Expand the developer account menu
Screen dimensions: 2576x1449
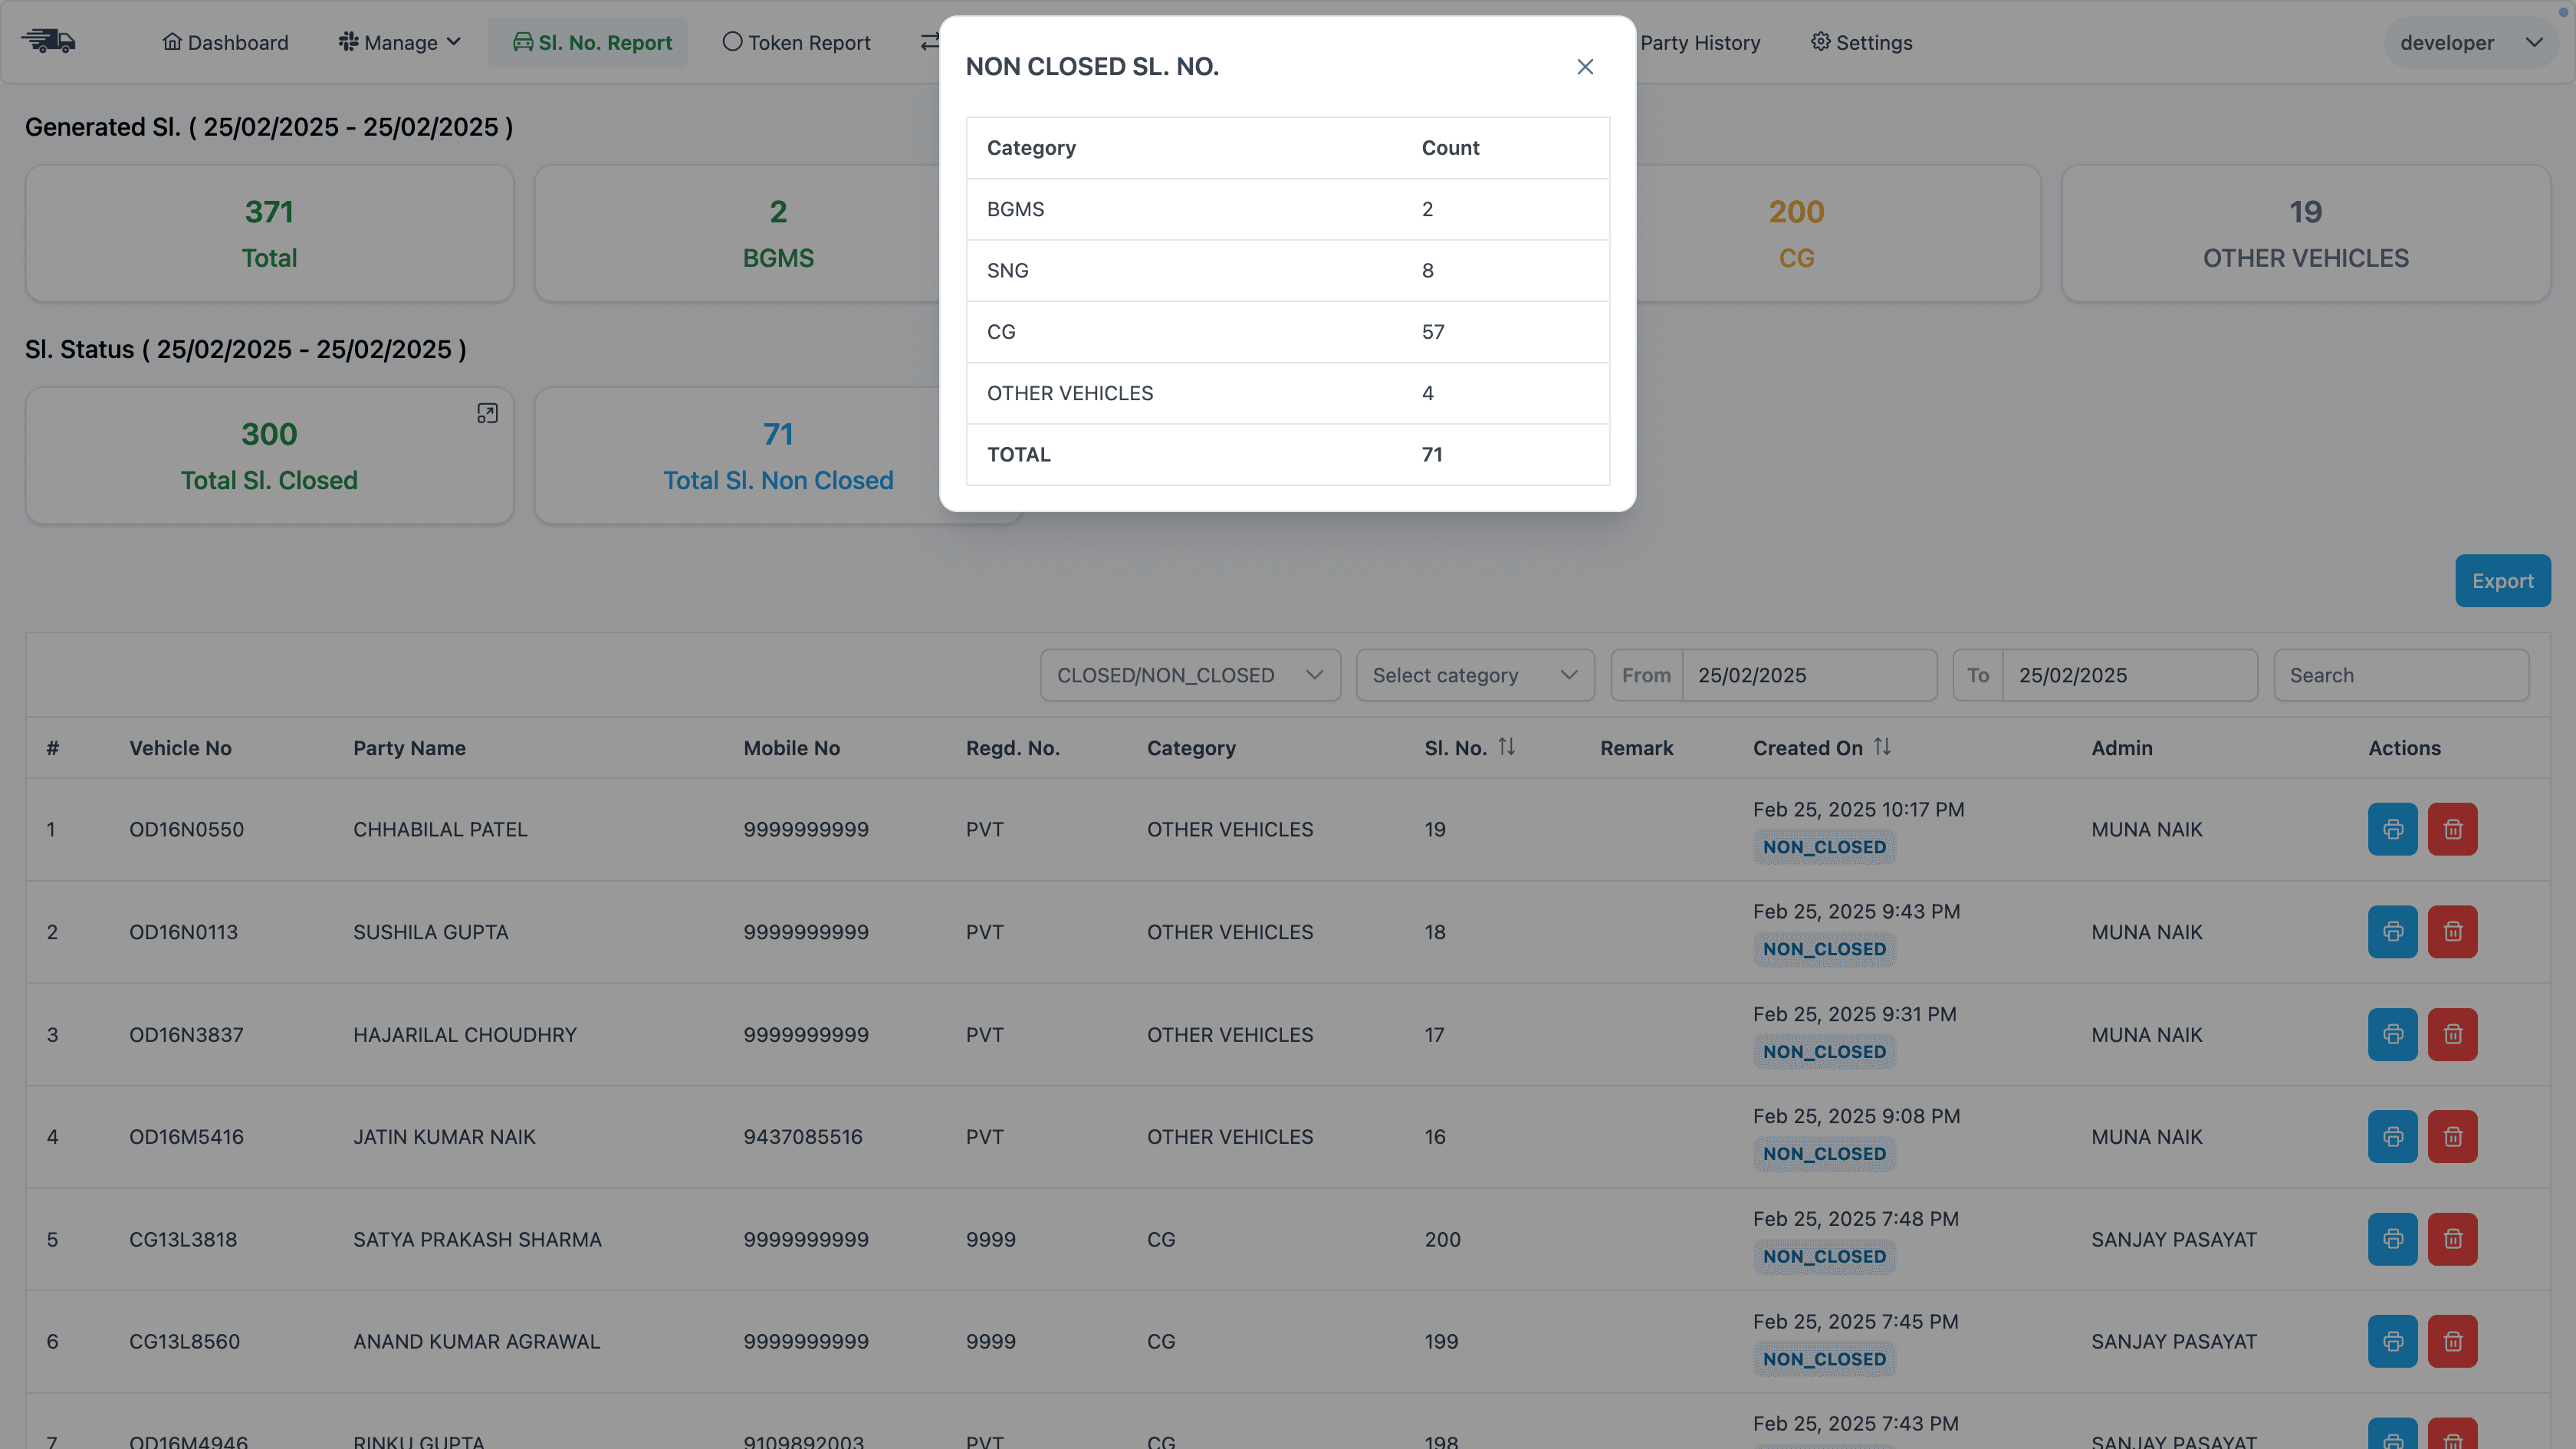pyautogui.click(x=2470, y=42)
